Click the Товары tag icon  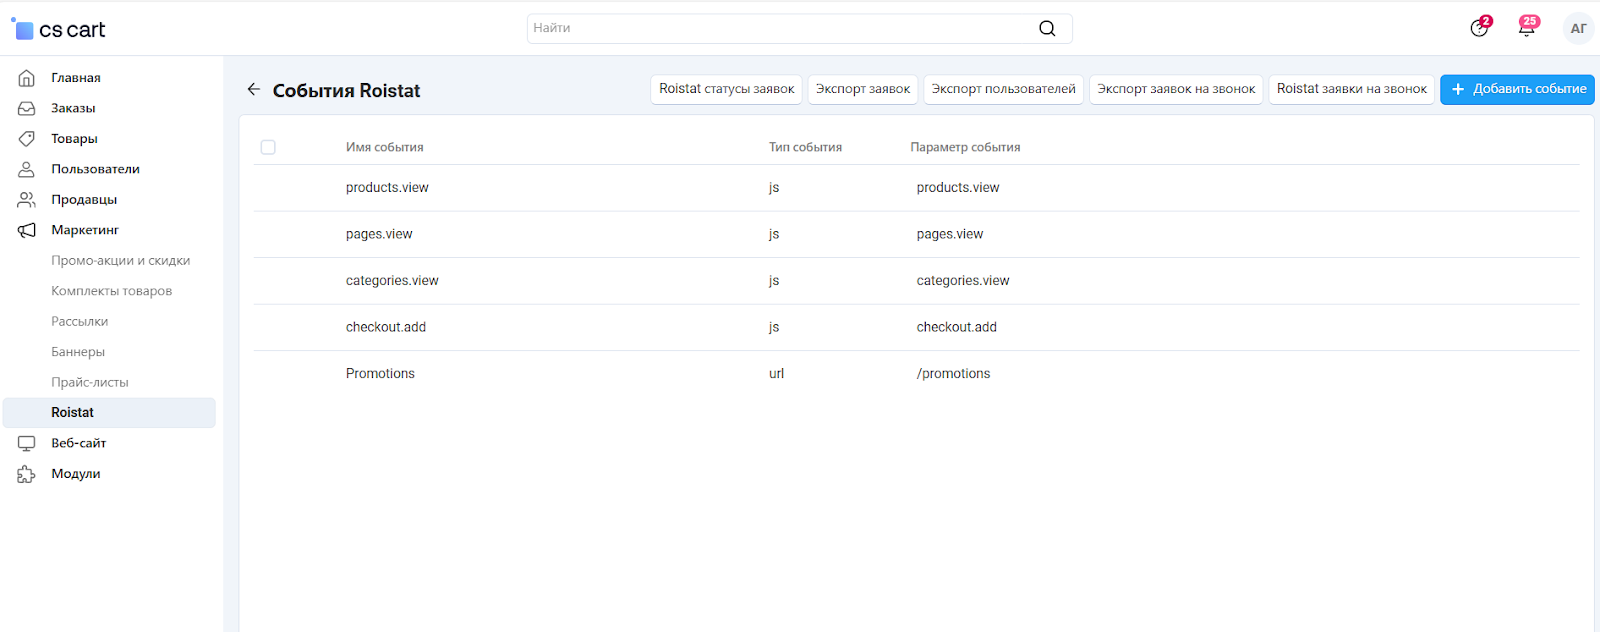(x=27, y=139)
